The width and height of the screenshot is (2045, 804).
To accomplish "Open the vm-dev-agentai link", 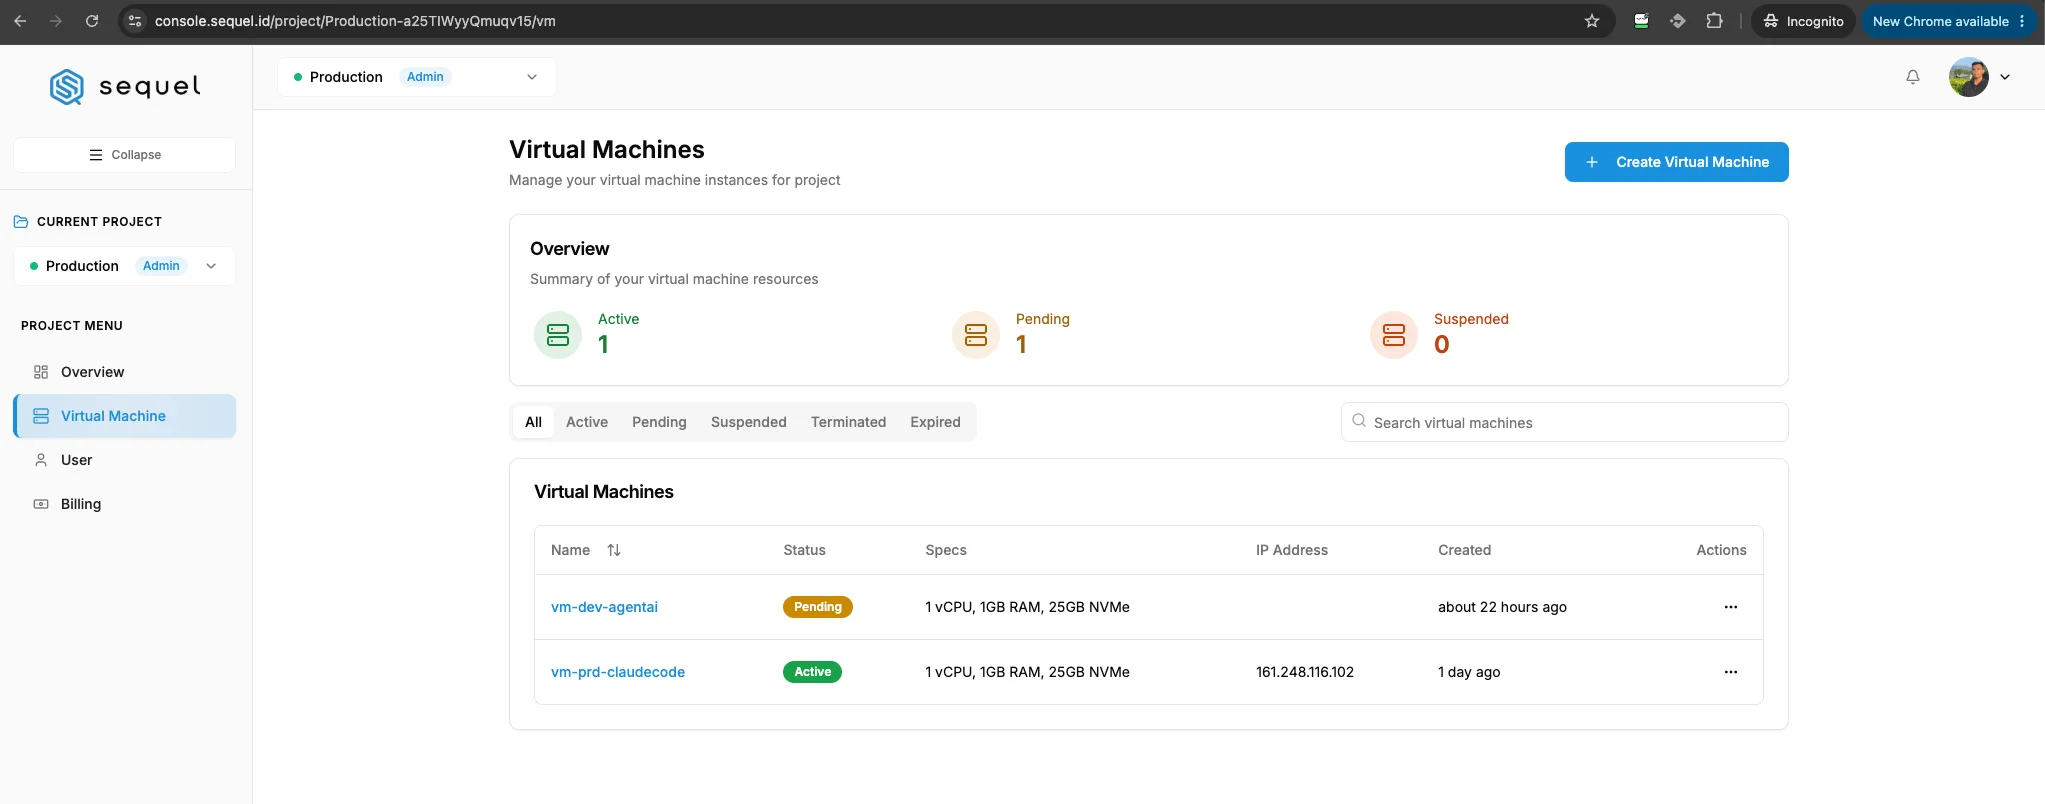I will point(604,607).
